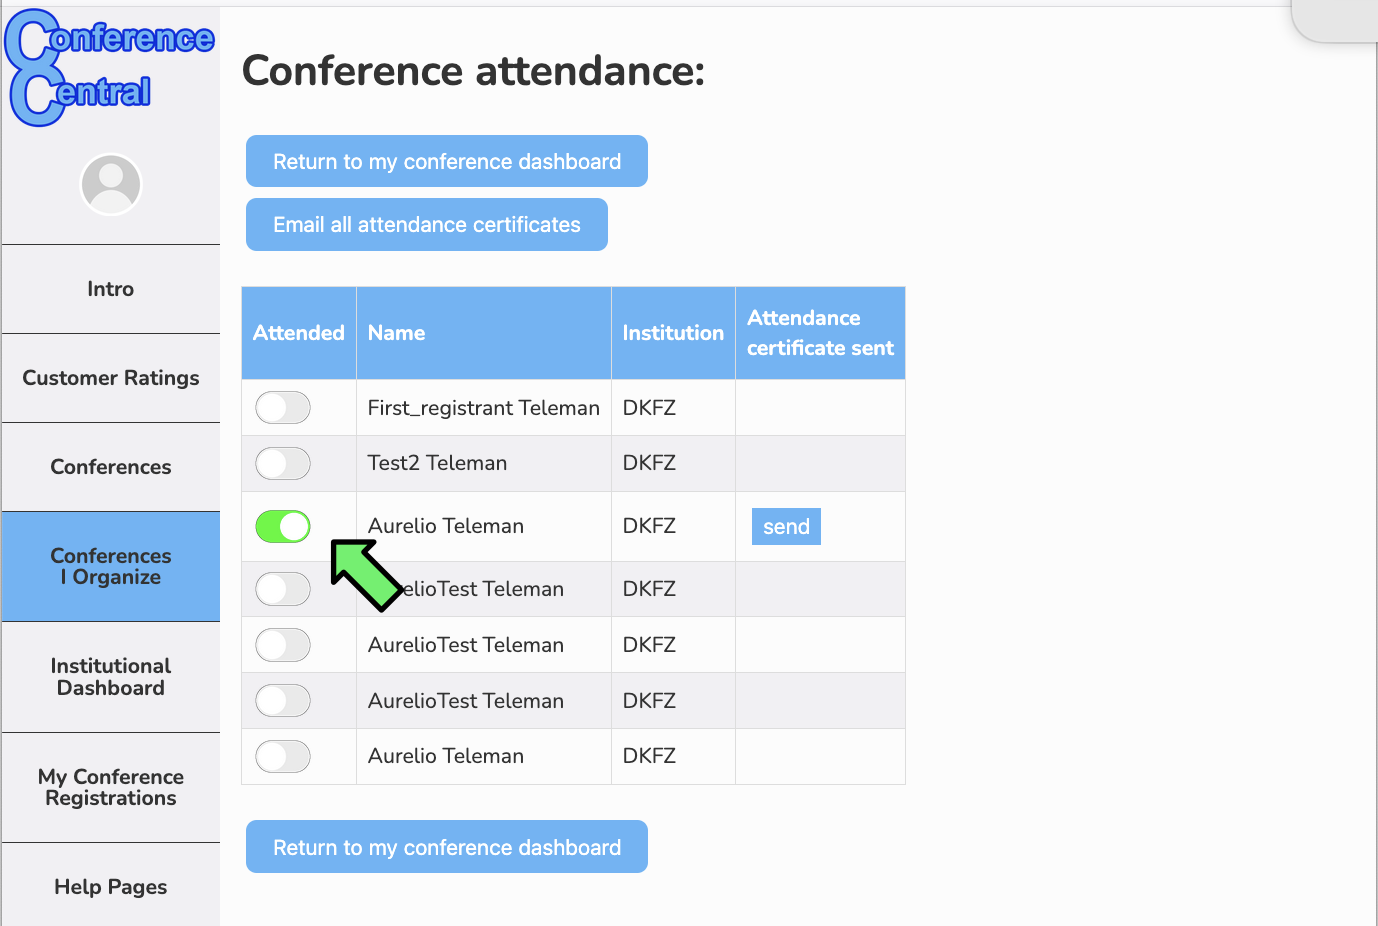Click bottom Return to my conference dashboard button
This screenshot has width=1378, height=926.
[447, 847]
